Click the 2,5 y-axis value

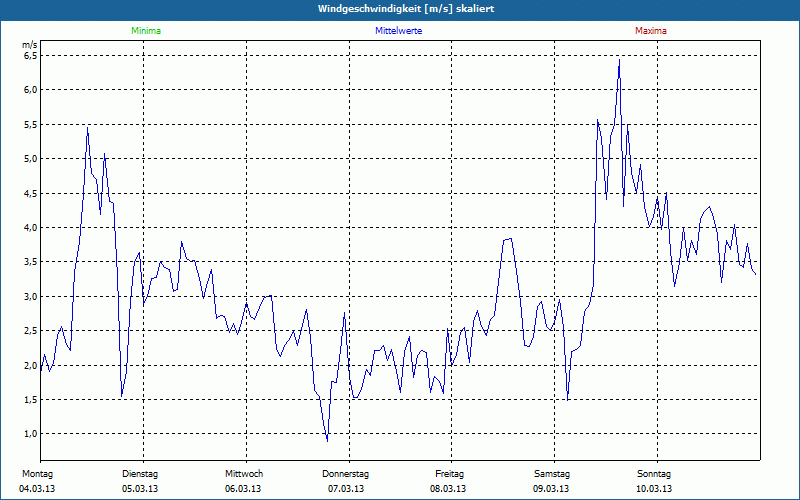(31, 331)
